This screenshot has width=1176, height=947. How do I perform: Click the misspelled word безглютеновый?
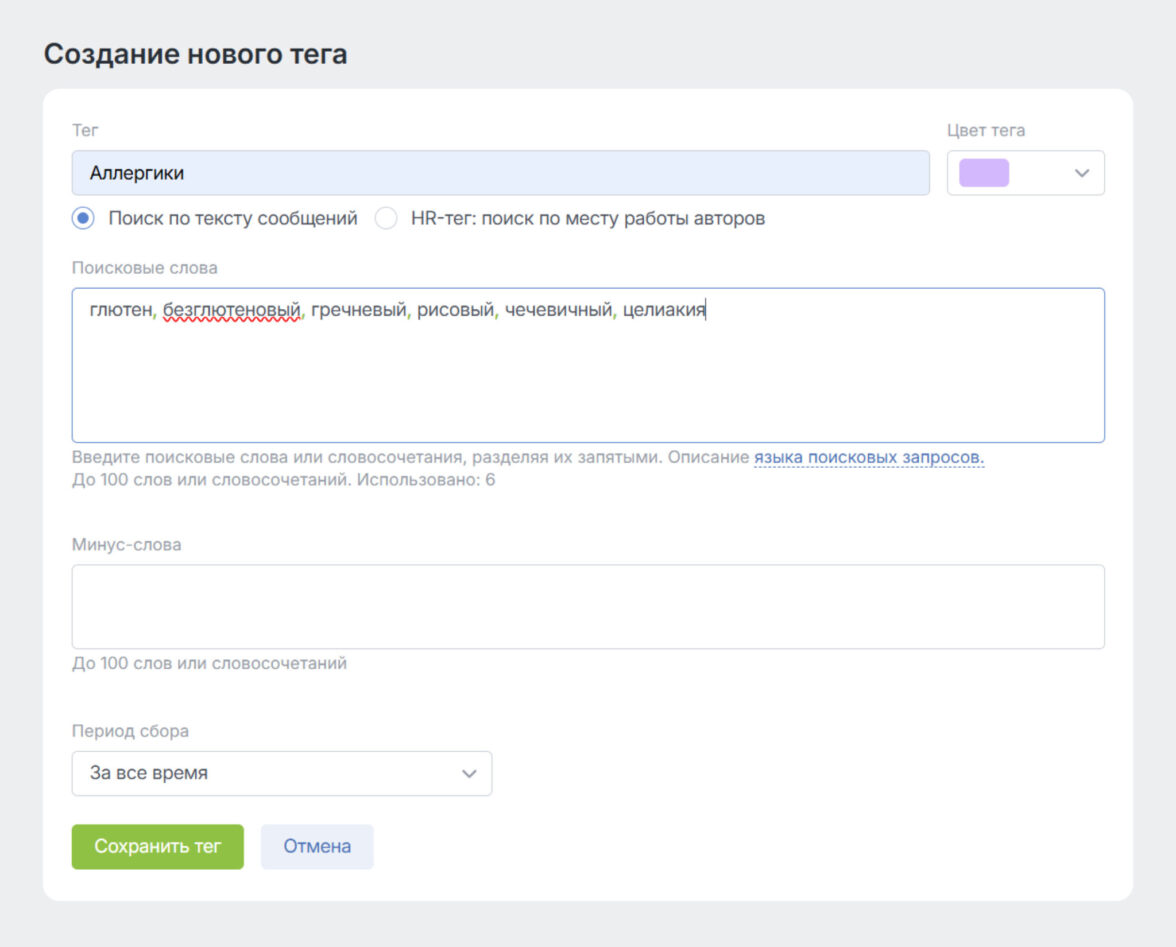click(232, 311)
